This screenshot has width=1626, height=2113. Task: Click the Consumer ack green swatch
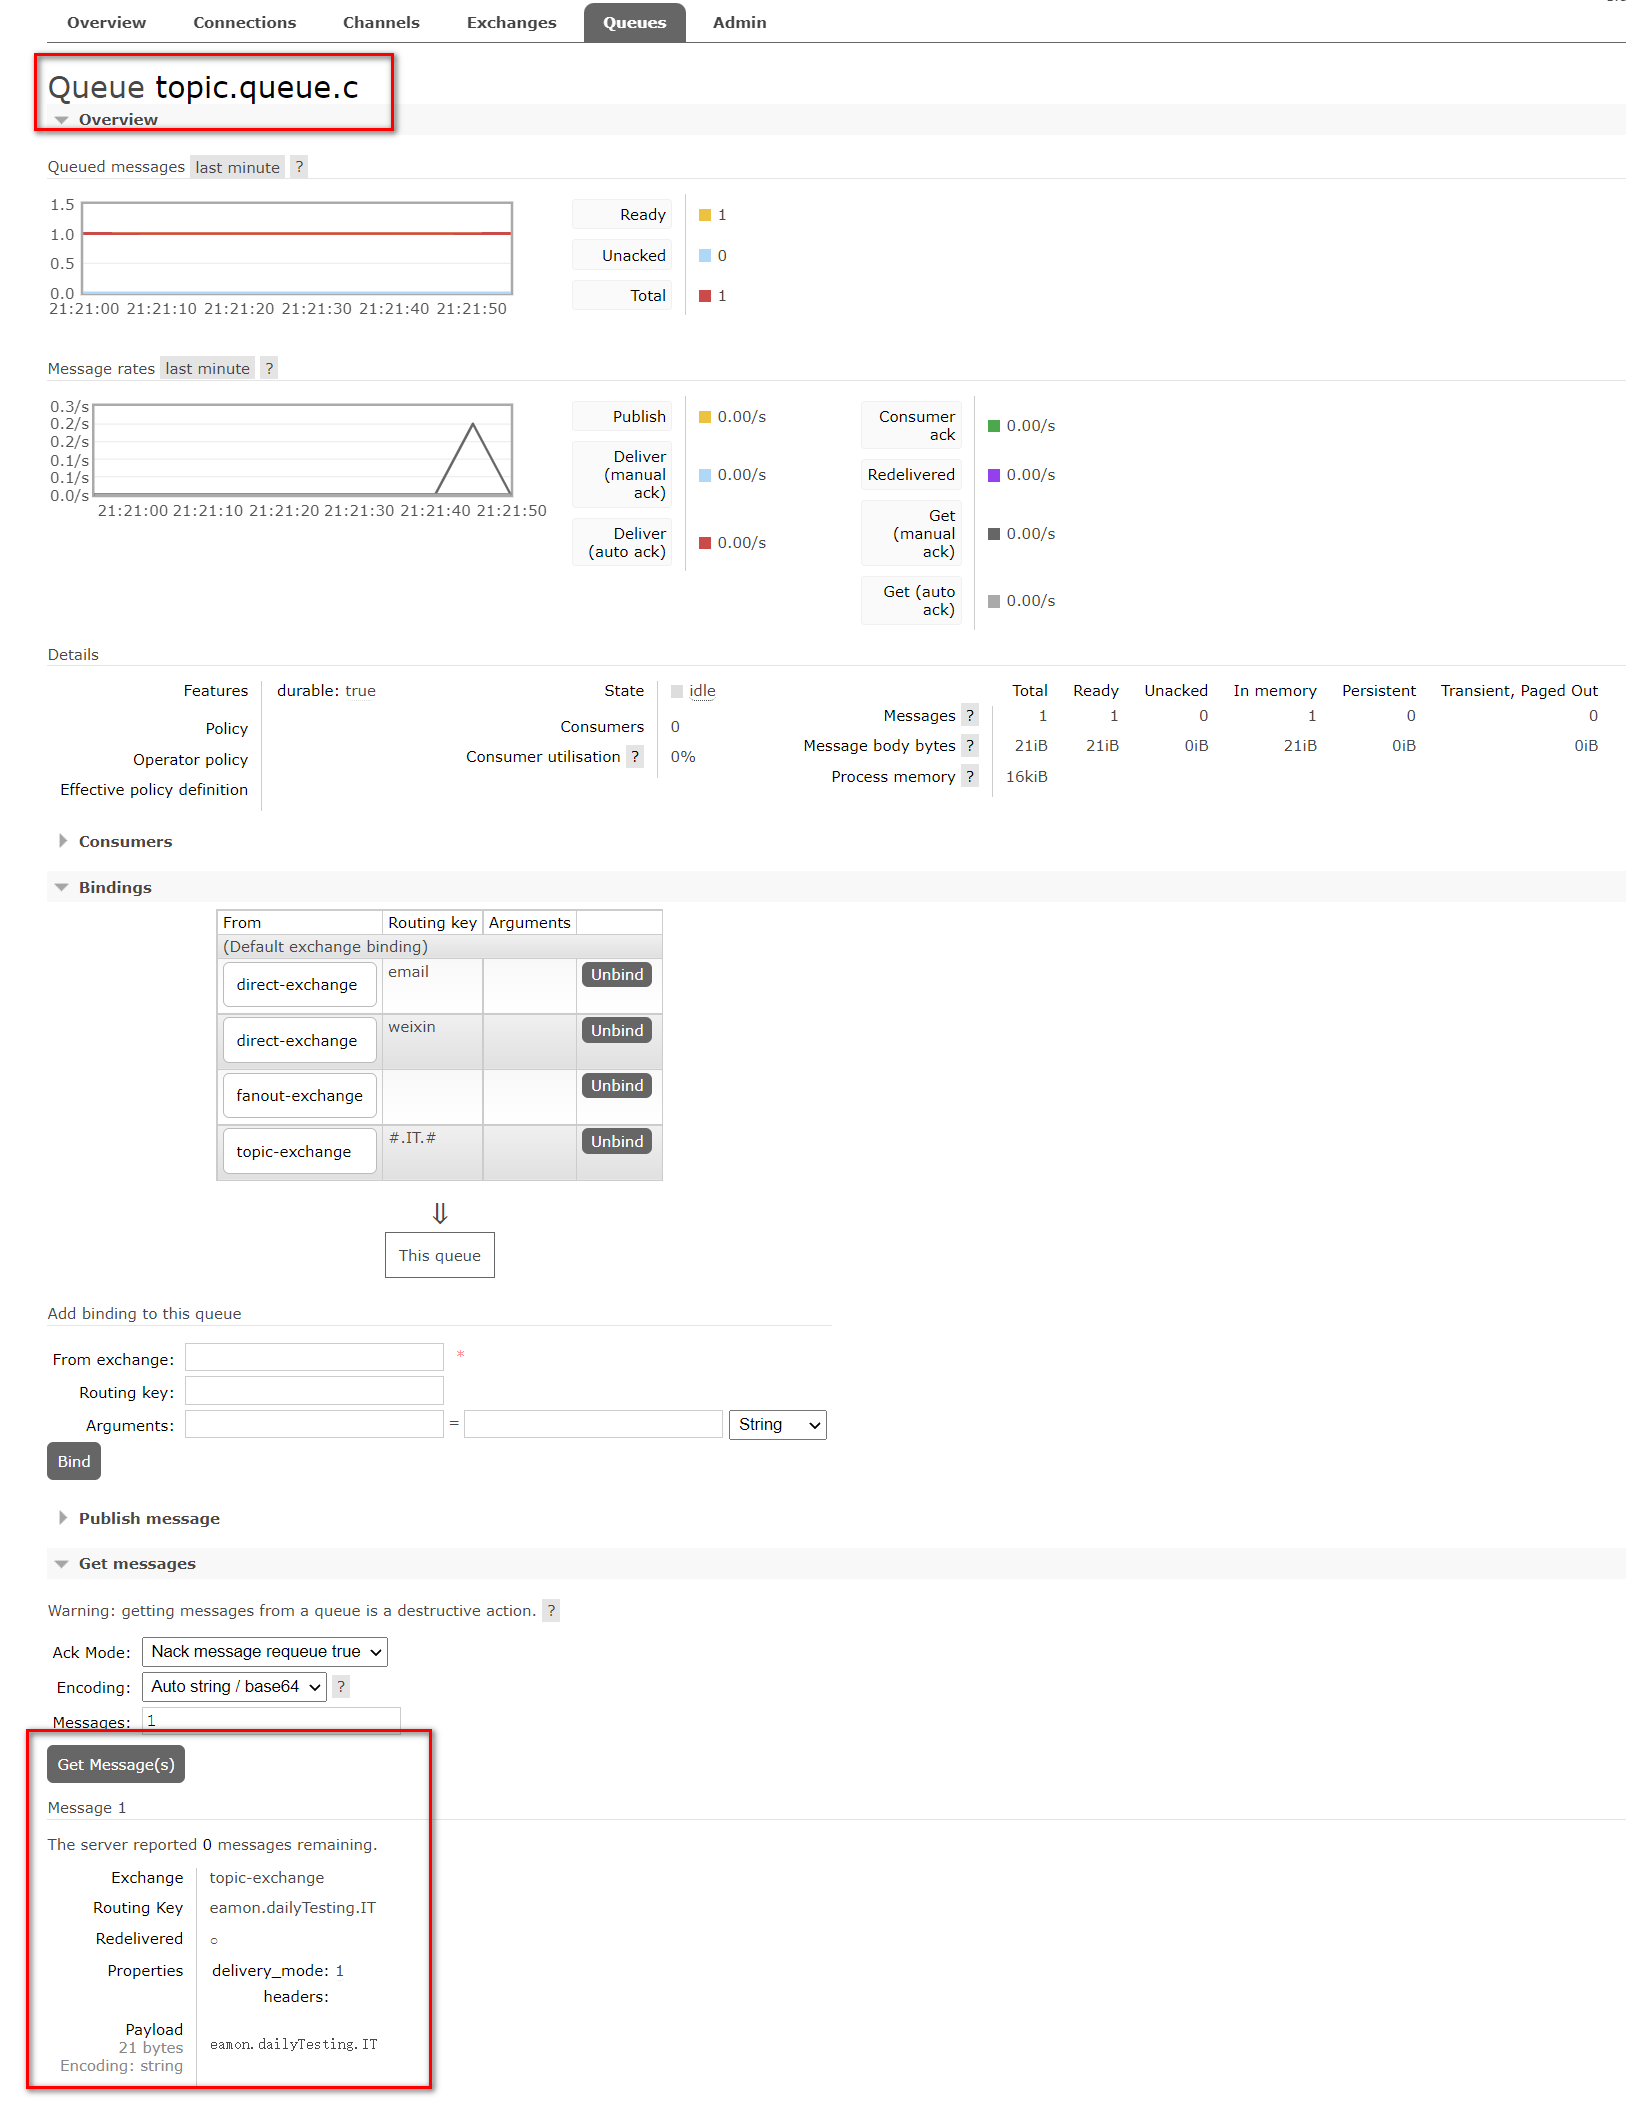point(994,425)
